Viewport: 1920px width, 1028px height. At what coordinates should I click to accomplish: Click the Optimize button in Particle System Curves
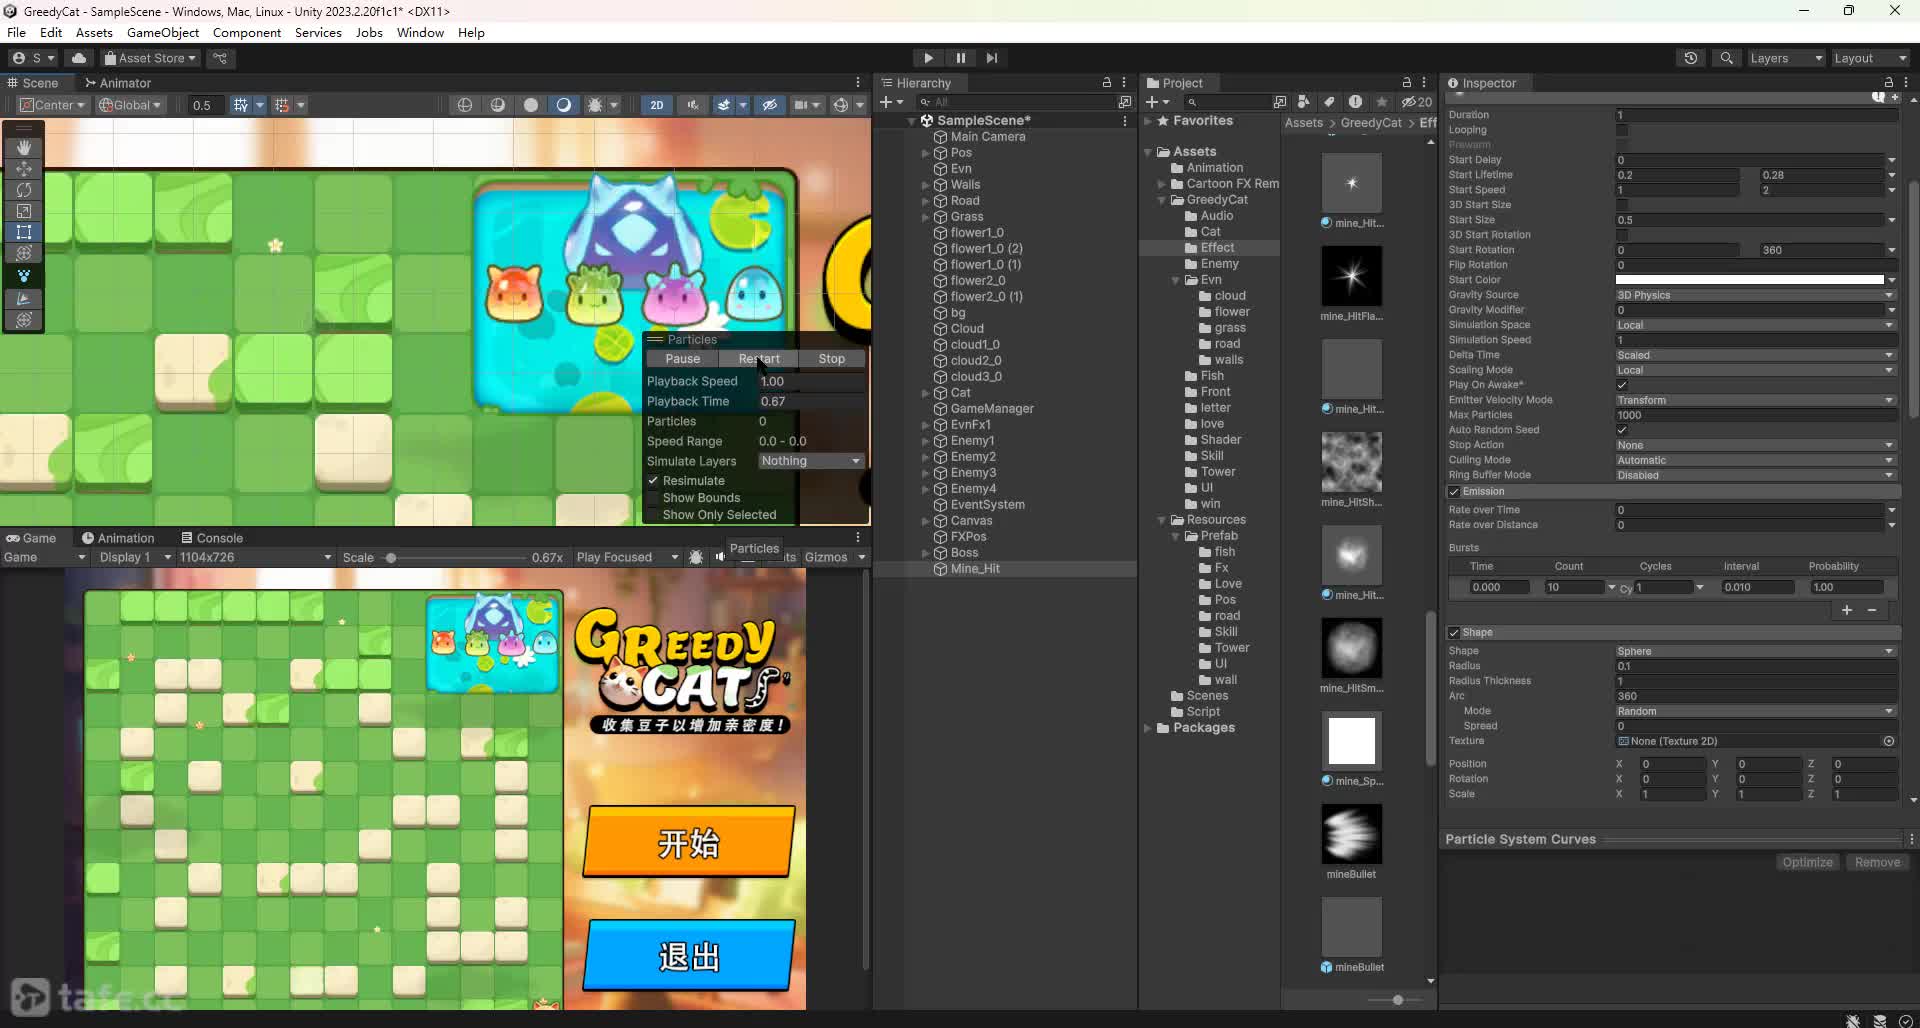pyautogui.click(x=1807, y=862)
